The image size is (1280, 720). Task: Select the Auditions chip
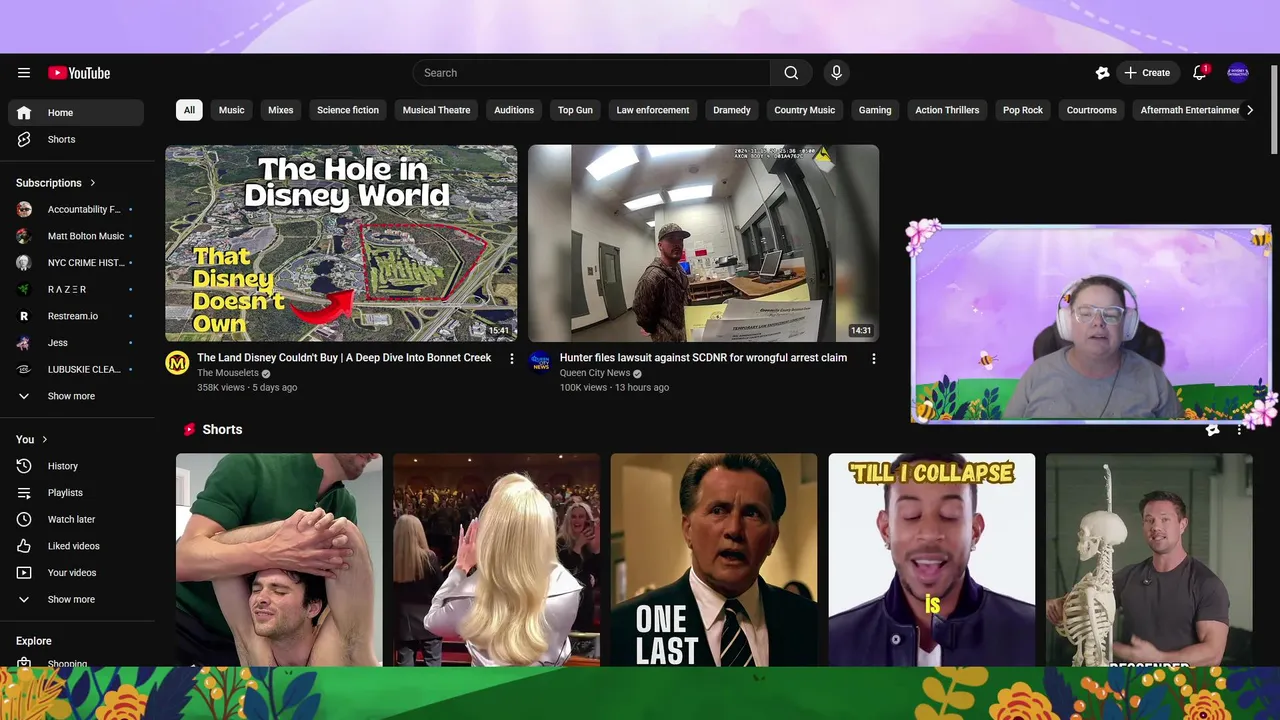(x=514, y=110)
